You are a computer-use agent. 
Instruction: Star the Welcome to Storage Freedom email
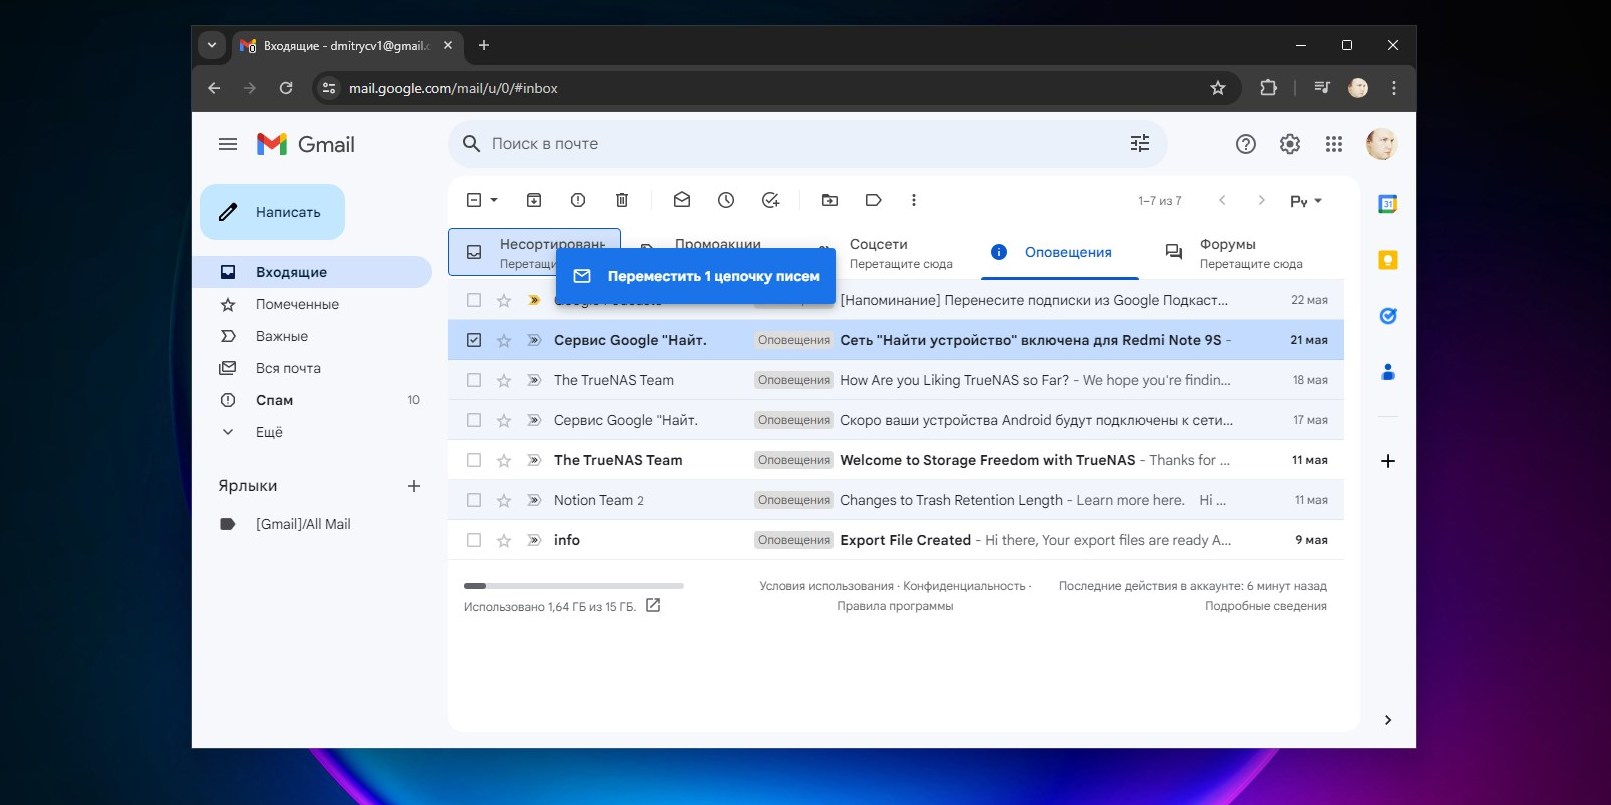point(504,460)
